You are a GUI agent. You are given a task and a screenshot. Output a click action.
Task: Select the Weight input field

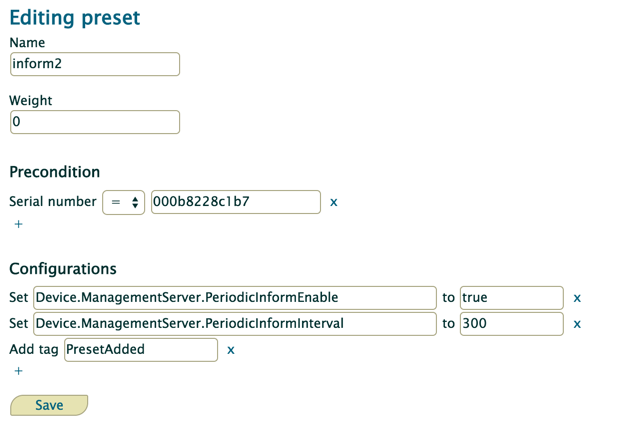[95, 122]
